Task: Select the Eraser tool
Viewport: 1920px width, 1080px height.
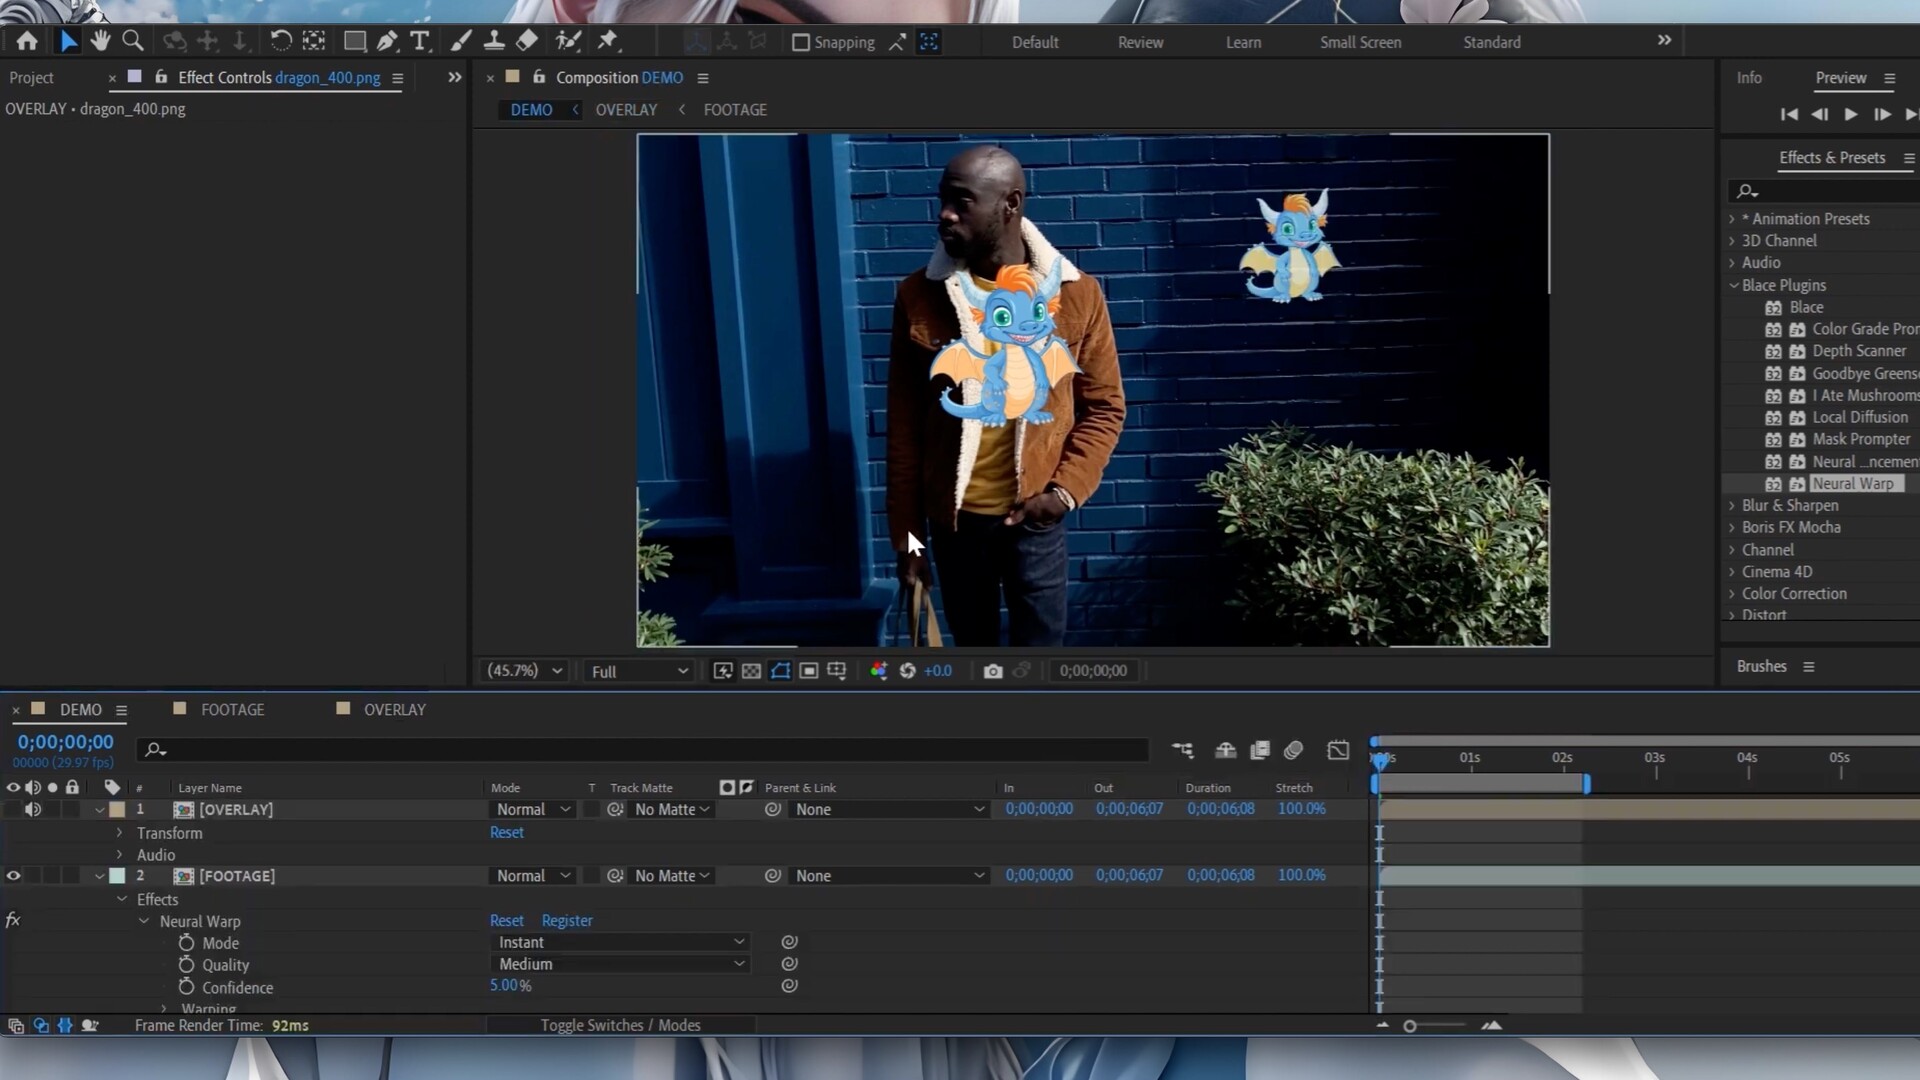Action: (527, 41)
